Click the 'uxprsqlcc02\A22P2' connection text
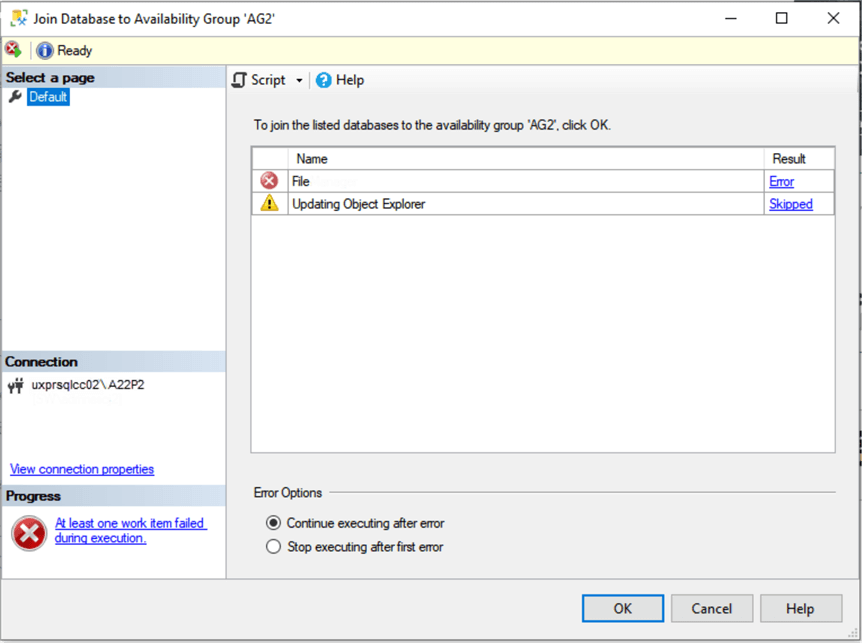Screen dimensions: 862x643 (x=88, y=385)
